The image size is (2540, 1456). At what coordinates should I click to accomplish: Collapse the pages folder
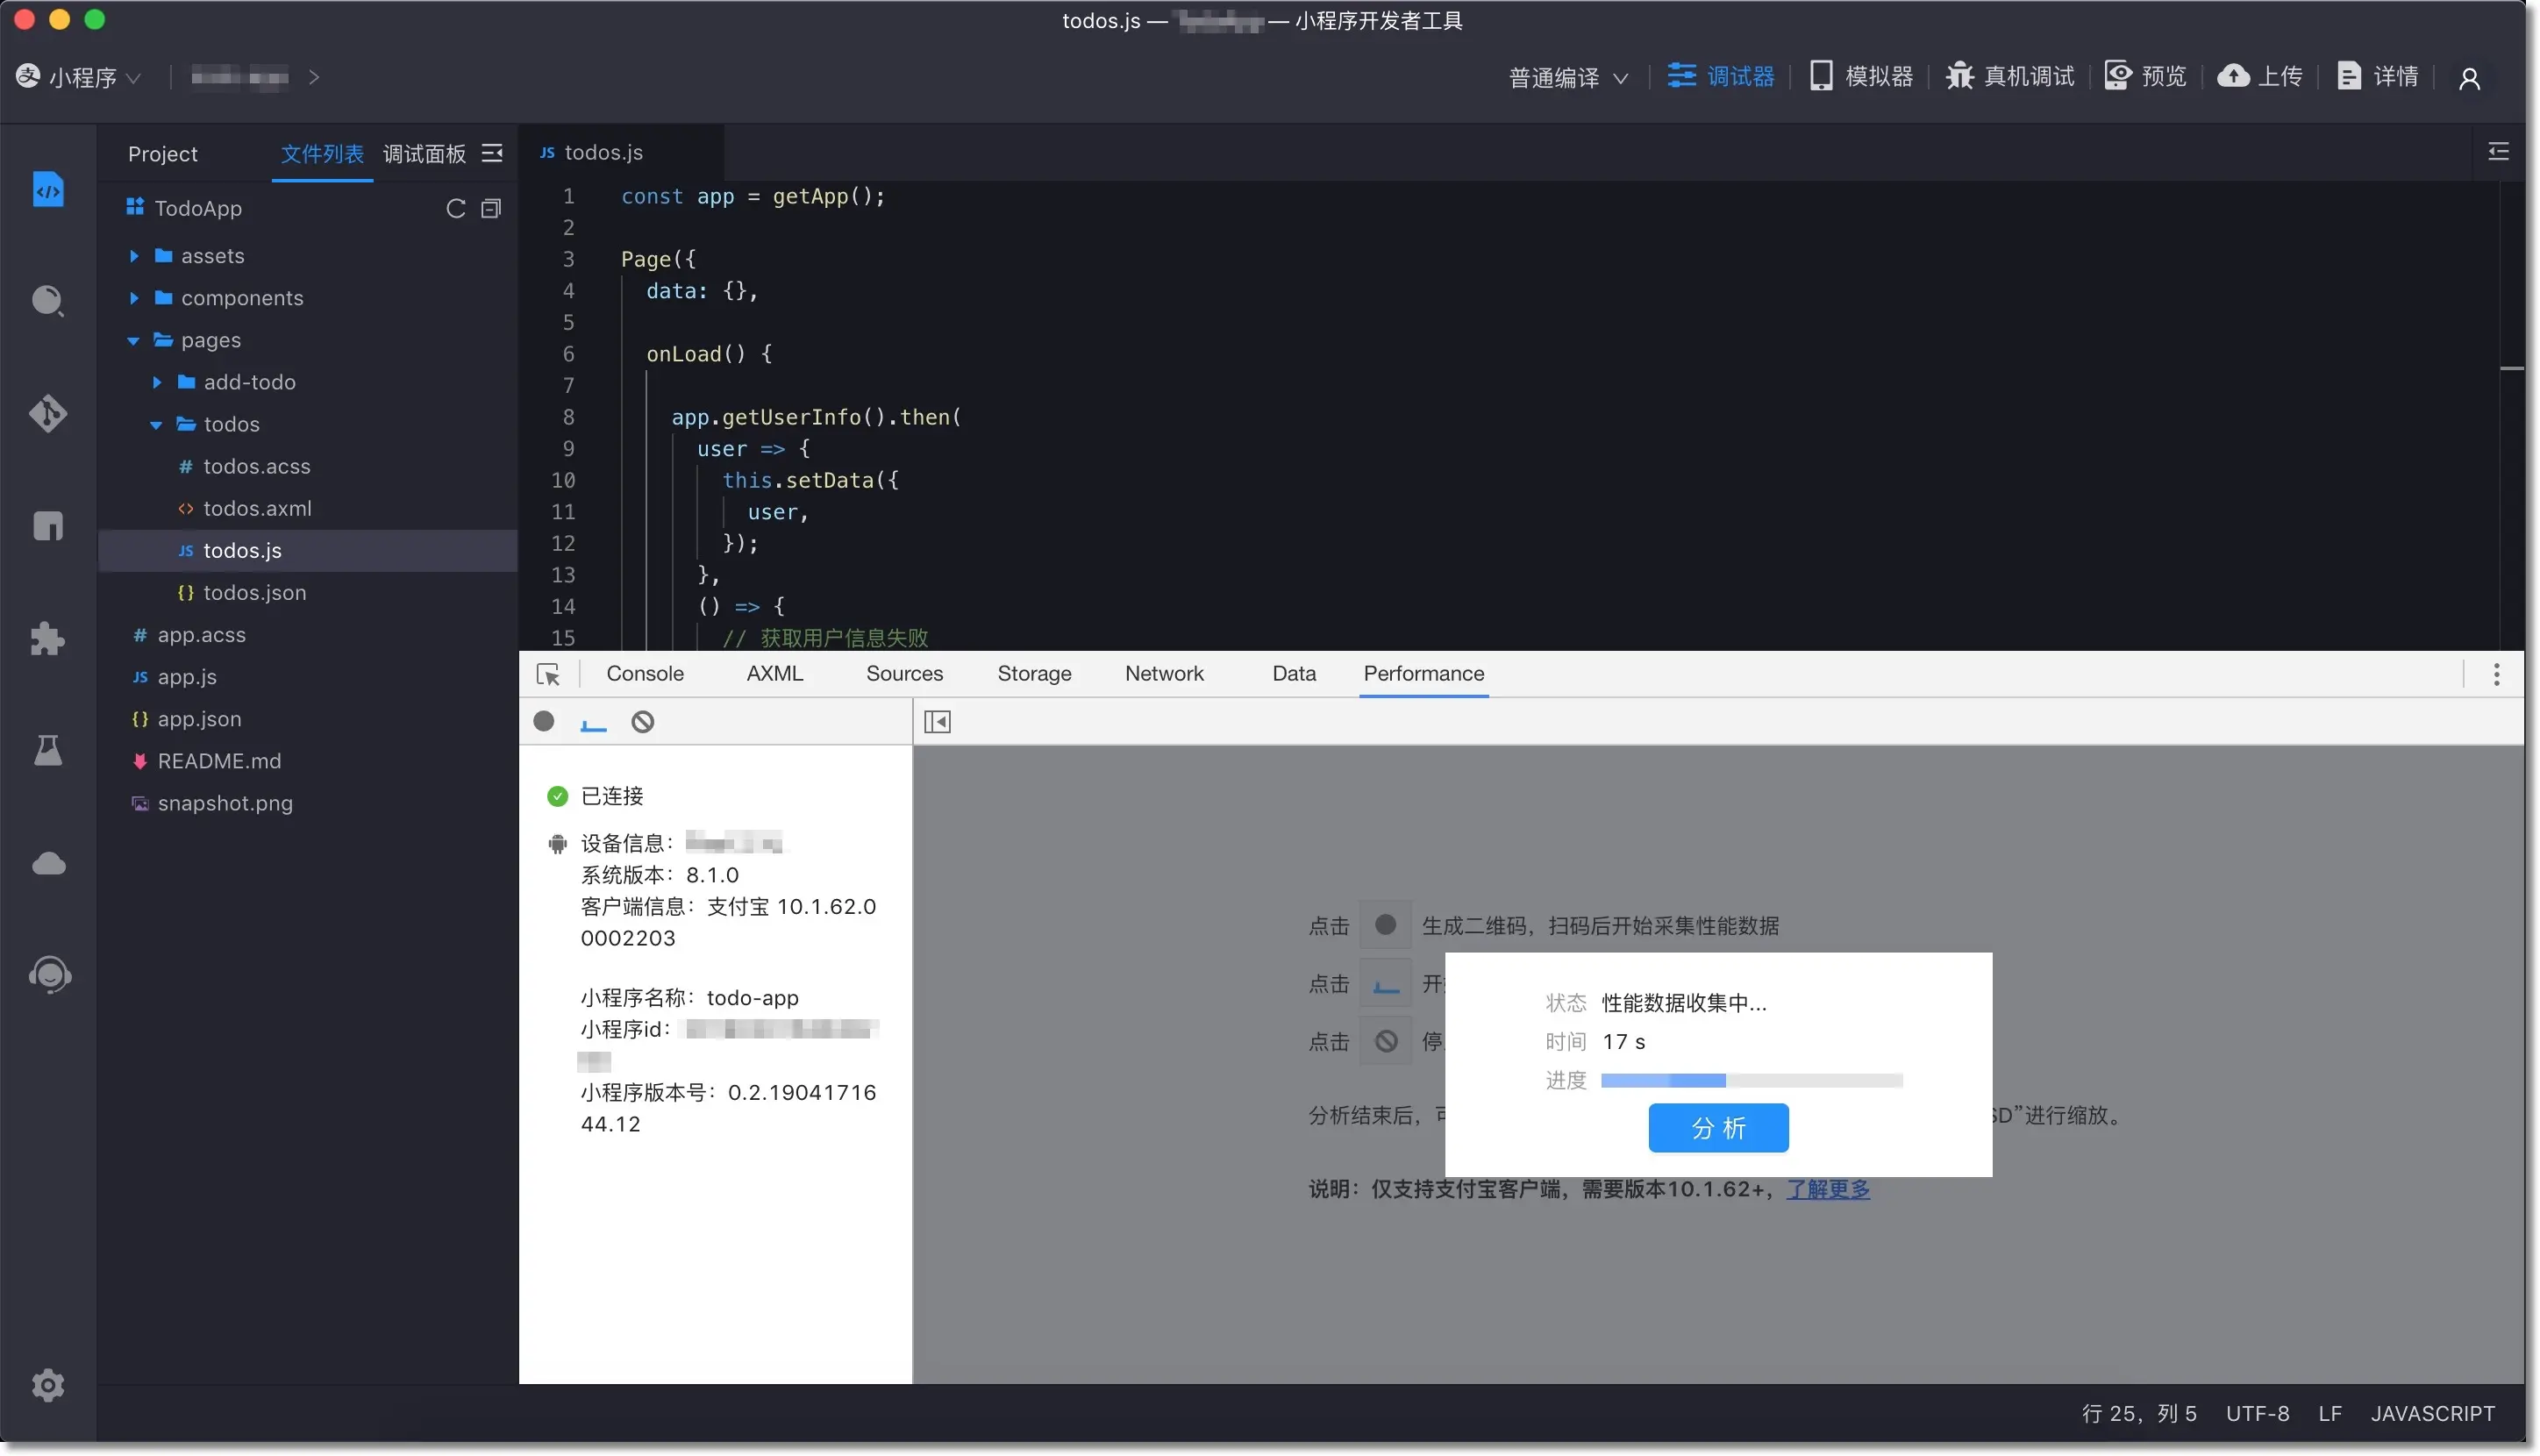(x=132, y=340)
